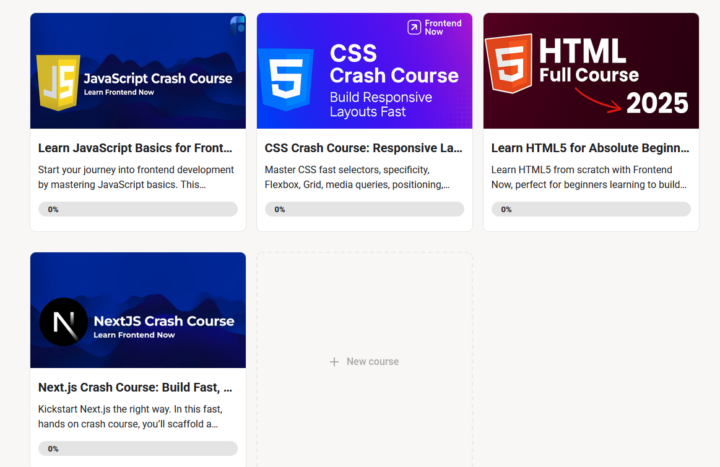Click the Frontend Now arrow logo icon
The image size is (720, 467).
point(414,28)
